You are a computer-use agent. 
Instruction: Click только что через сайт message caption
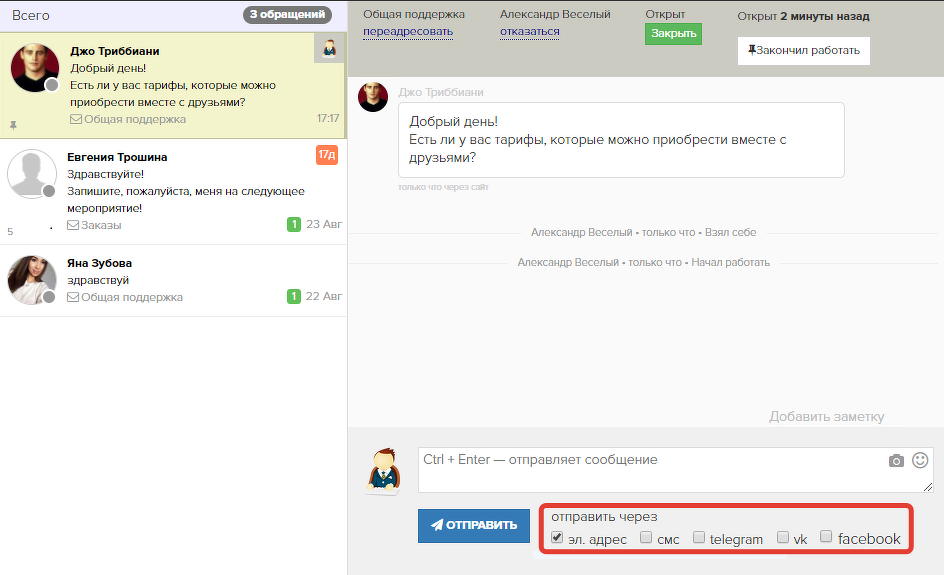coord(443,187)
